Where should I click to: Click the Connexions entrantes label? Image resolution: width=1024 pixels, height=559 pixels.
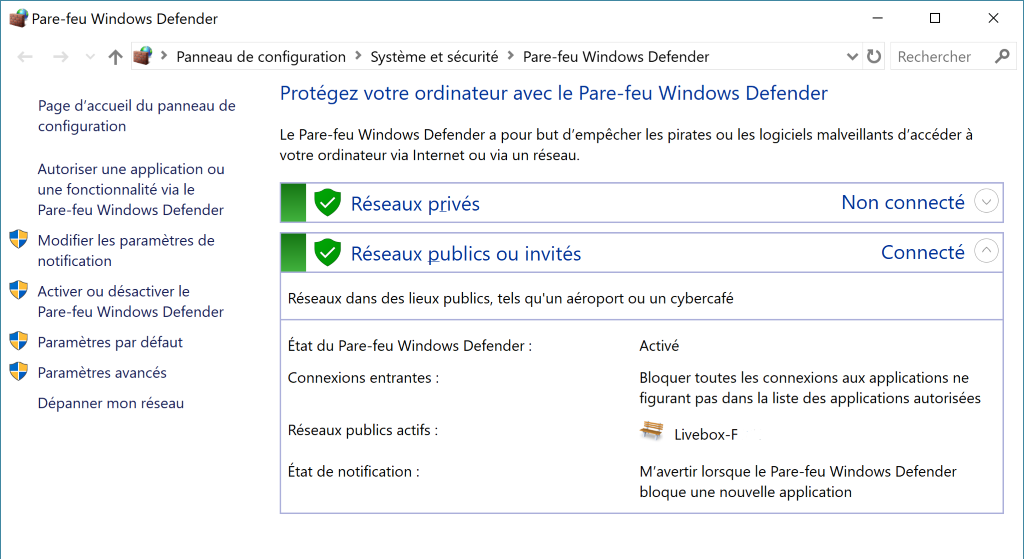(363, 378)
